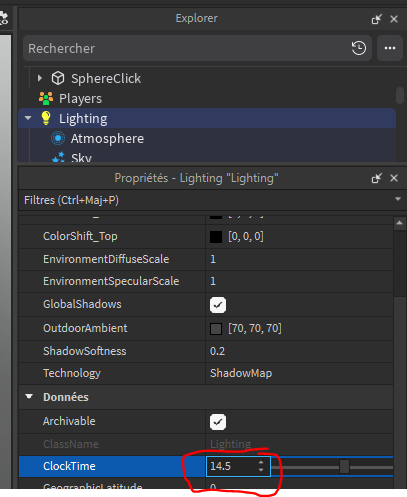
Task: Click the Players people icon
Action: click(46, 98)
